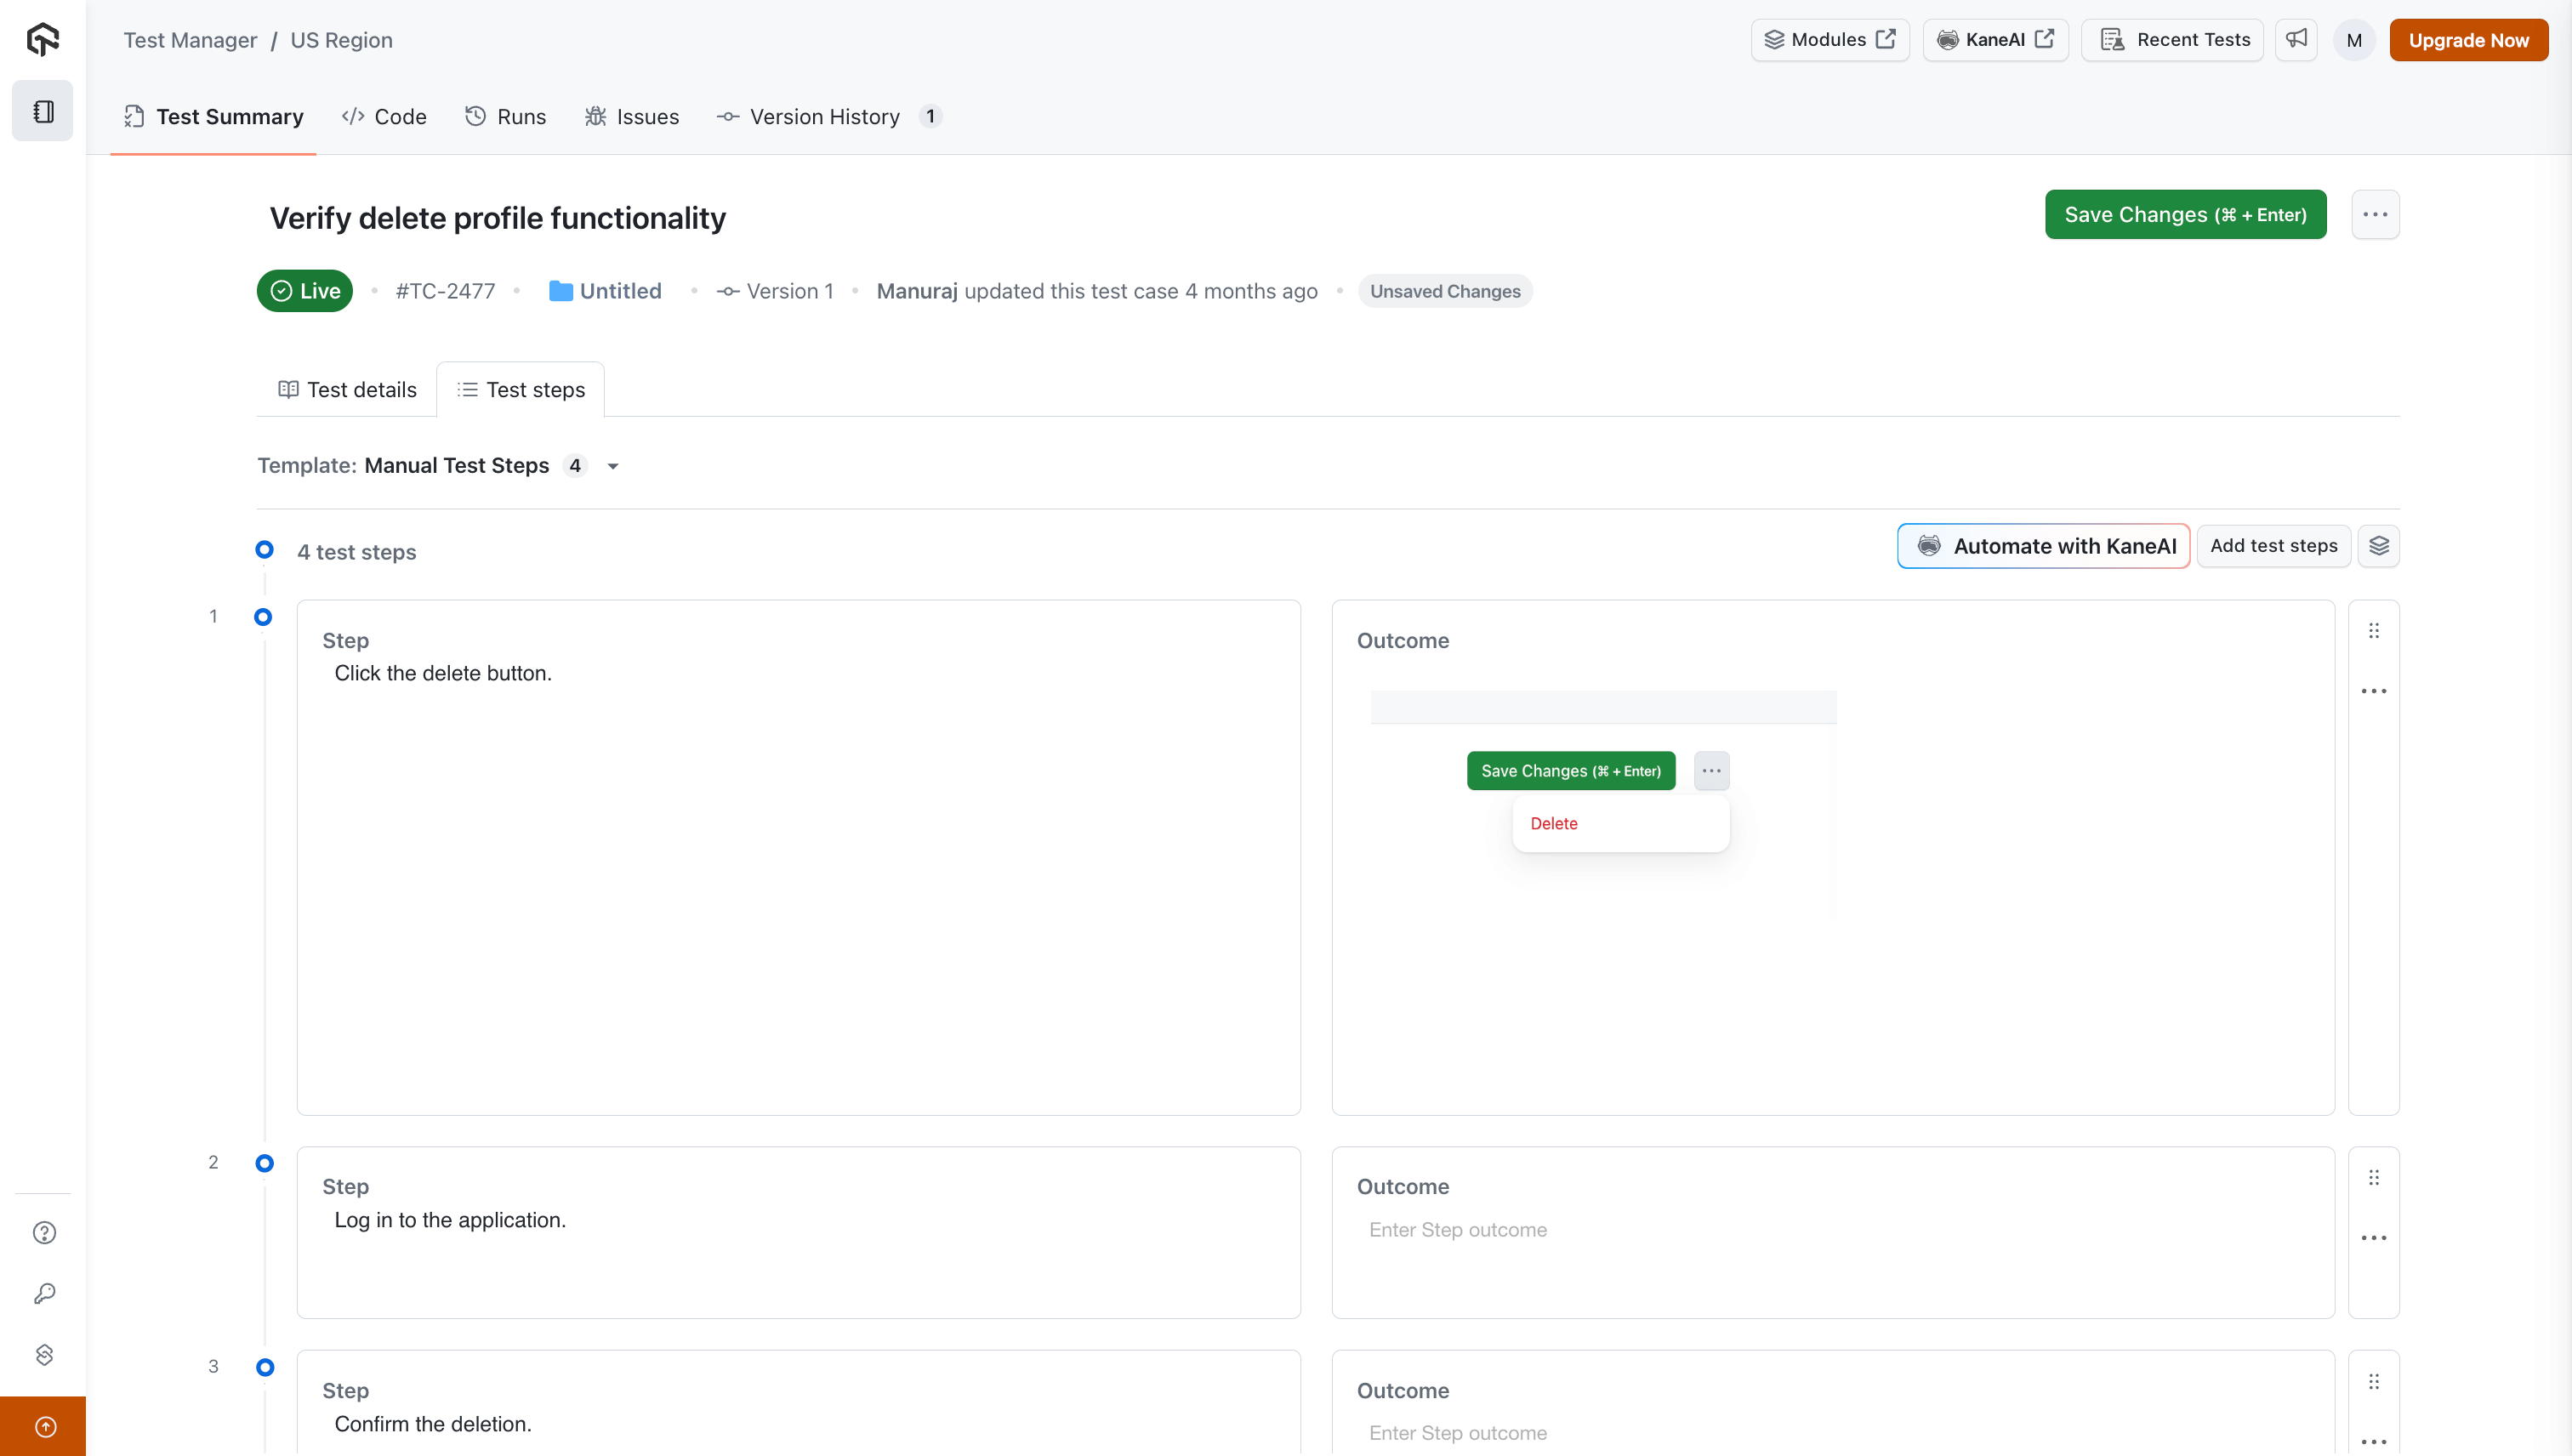Open the layers stack icon beside Add test steps
The height and width of the screenshot is (1456, 2572).
[2378, 546]
